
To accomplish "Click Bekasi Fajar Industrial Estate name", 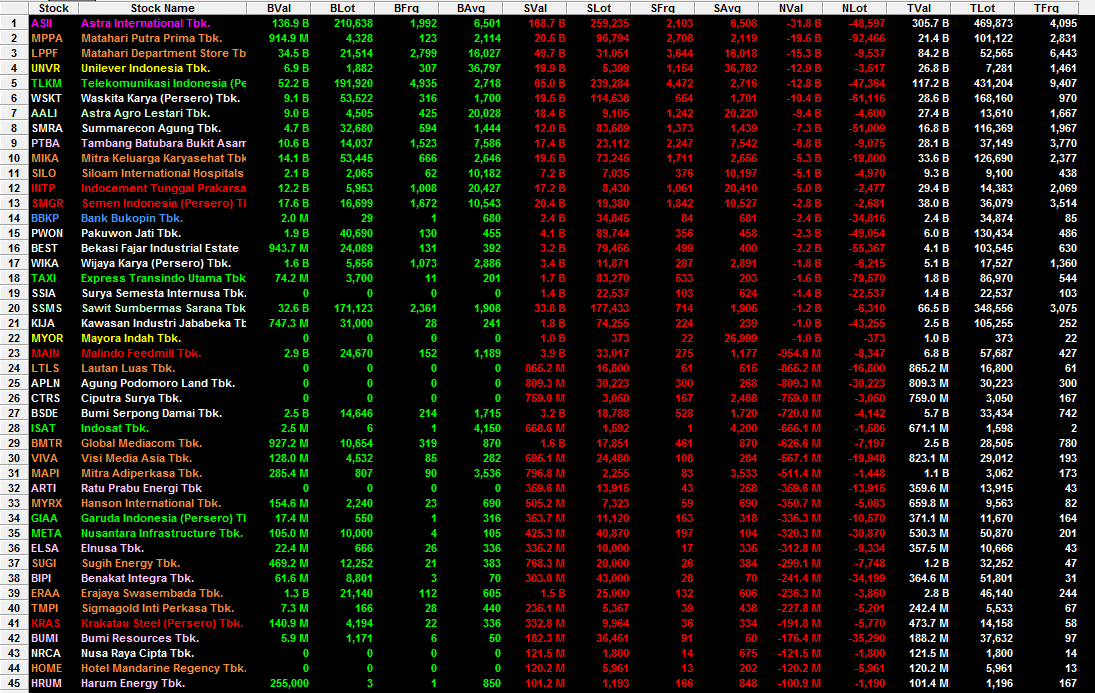I will point(160,249).
